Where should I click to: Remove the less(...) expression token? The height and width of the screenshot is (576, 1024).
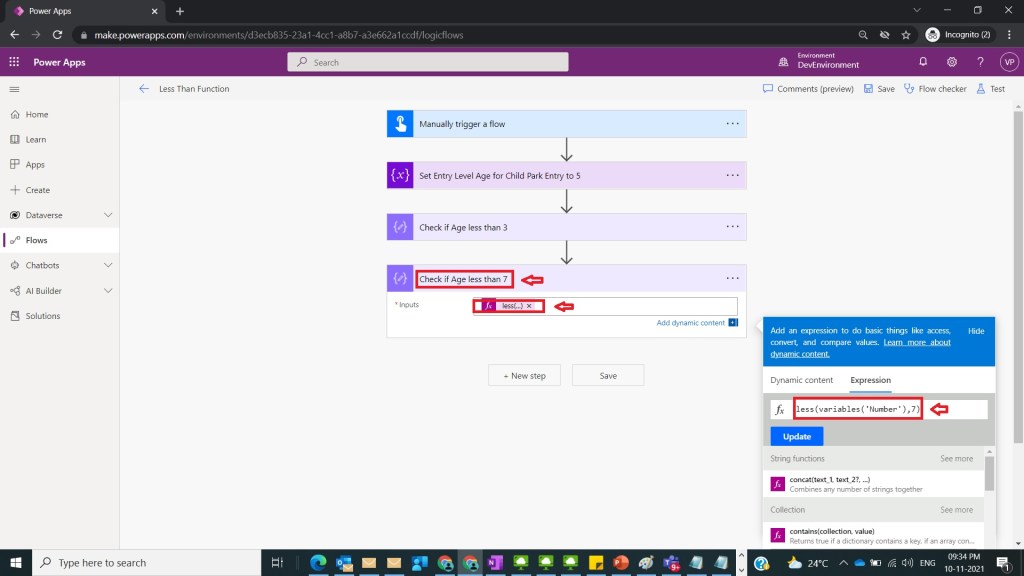pyautogui.click(x=529, y=306)
